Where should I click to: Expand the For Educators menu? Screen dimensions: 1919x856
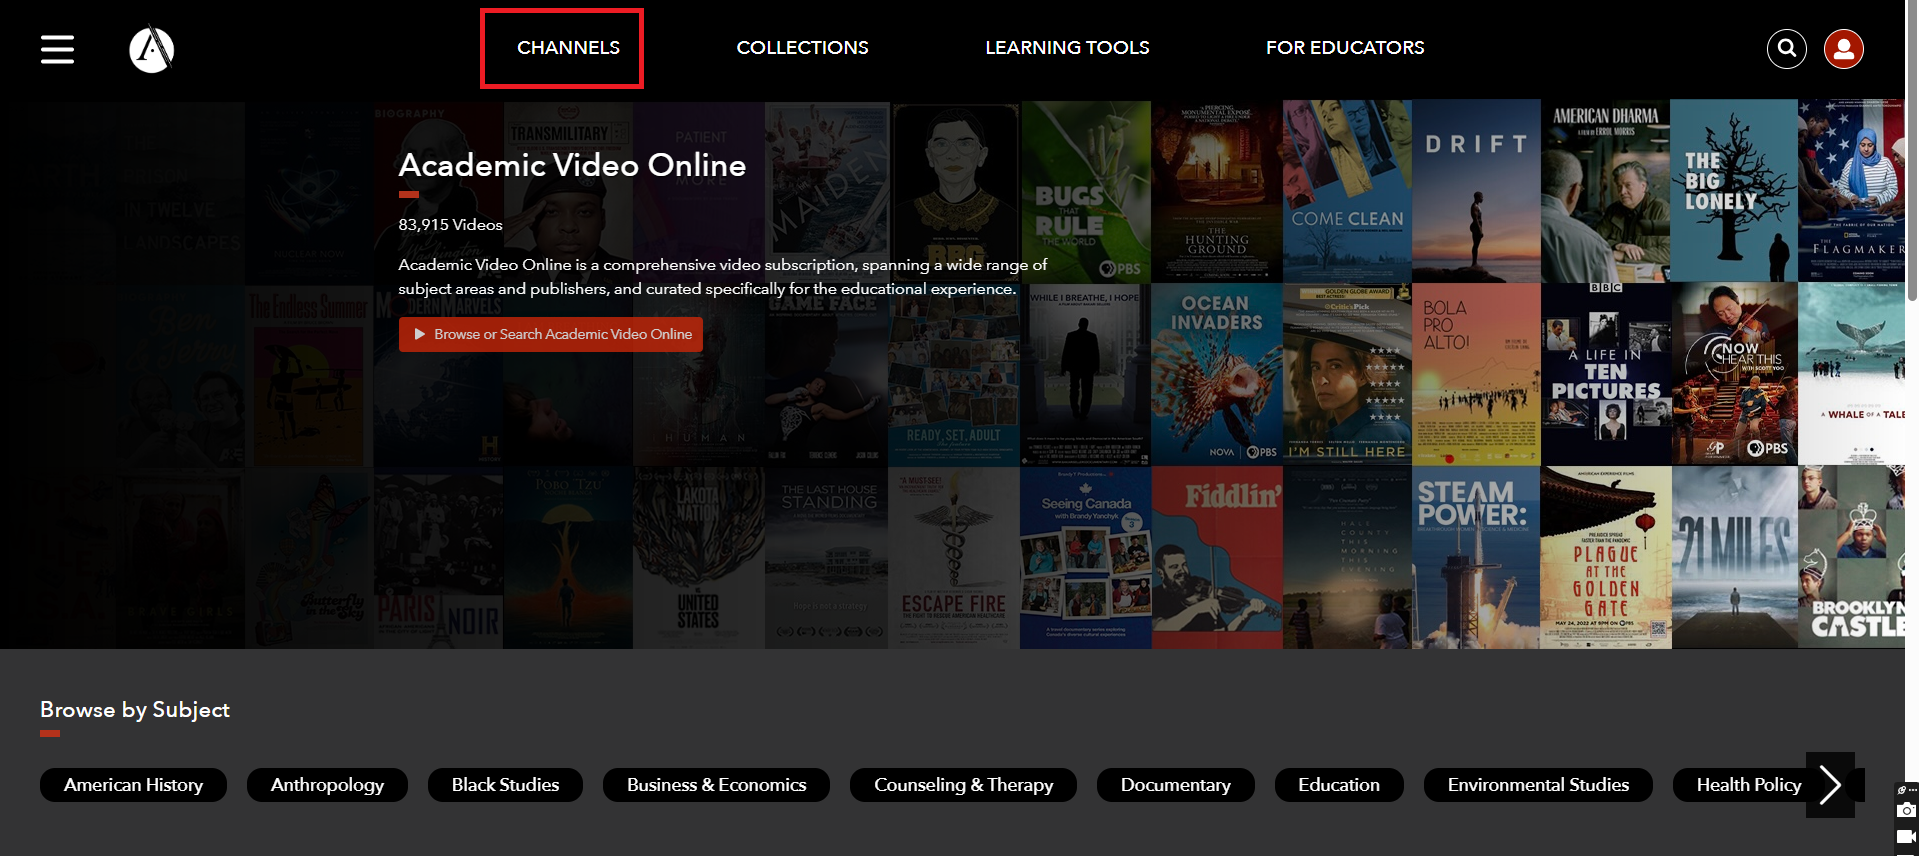point(1345,48)
